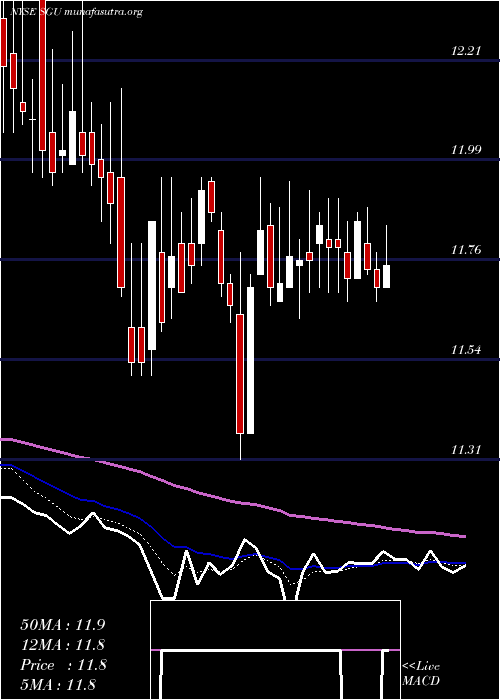This screenshot has width=500, height=700.
Task: Click the <<Live MACD label
Action: pyautogui.click(x=421, y=674)
